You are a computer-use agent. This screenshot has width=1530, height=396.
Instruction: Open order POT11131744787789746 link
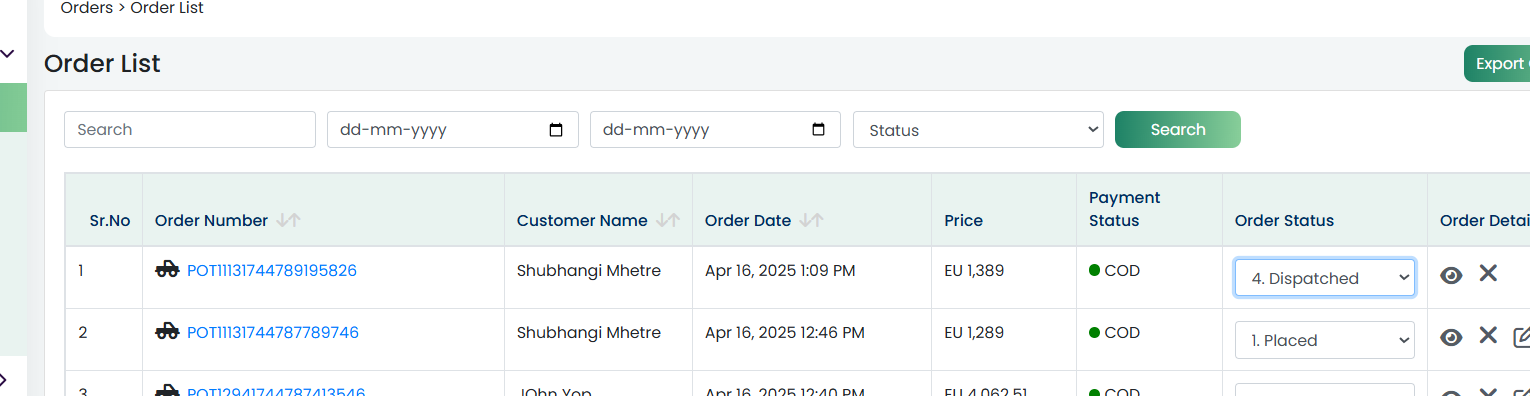coord(273,332)
